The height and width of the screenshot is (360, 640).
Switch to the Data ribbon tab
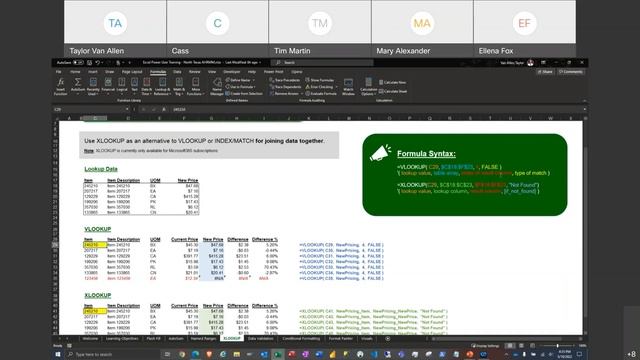click(177, 72)
